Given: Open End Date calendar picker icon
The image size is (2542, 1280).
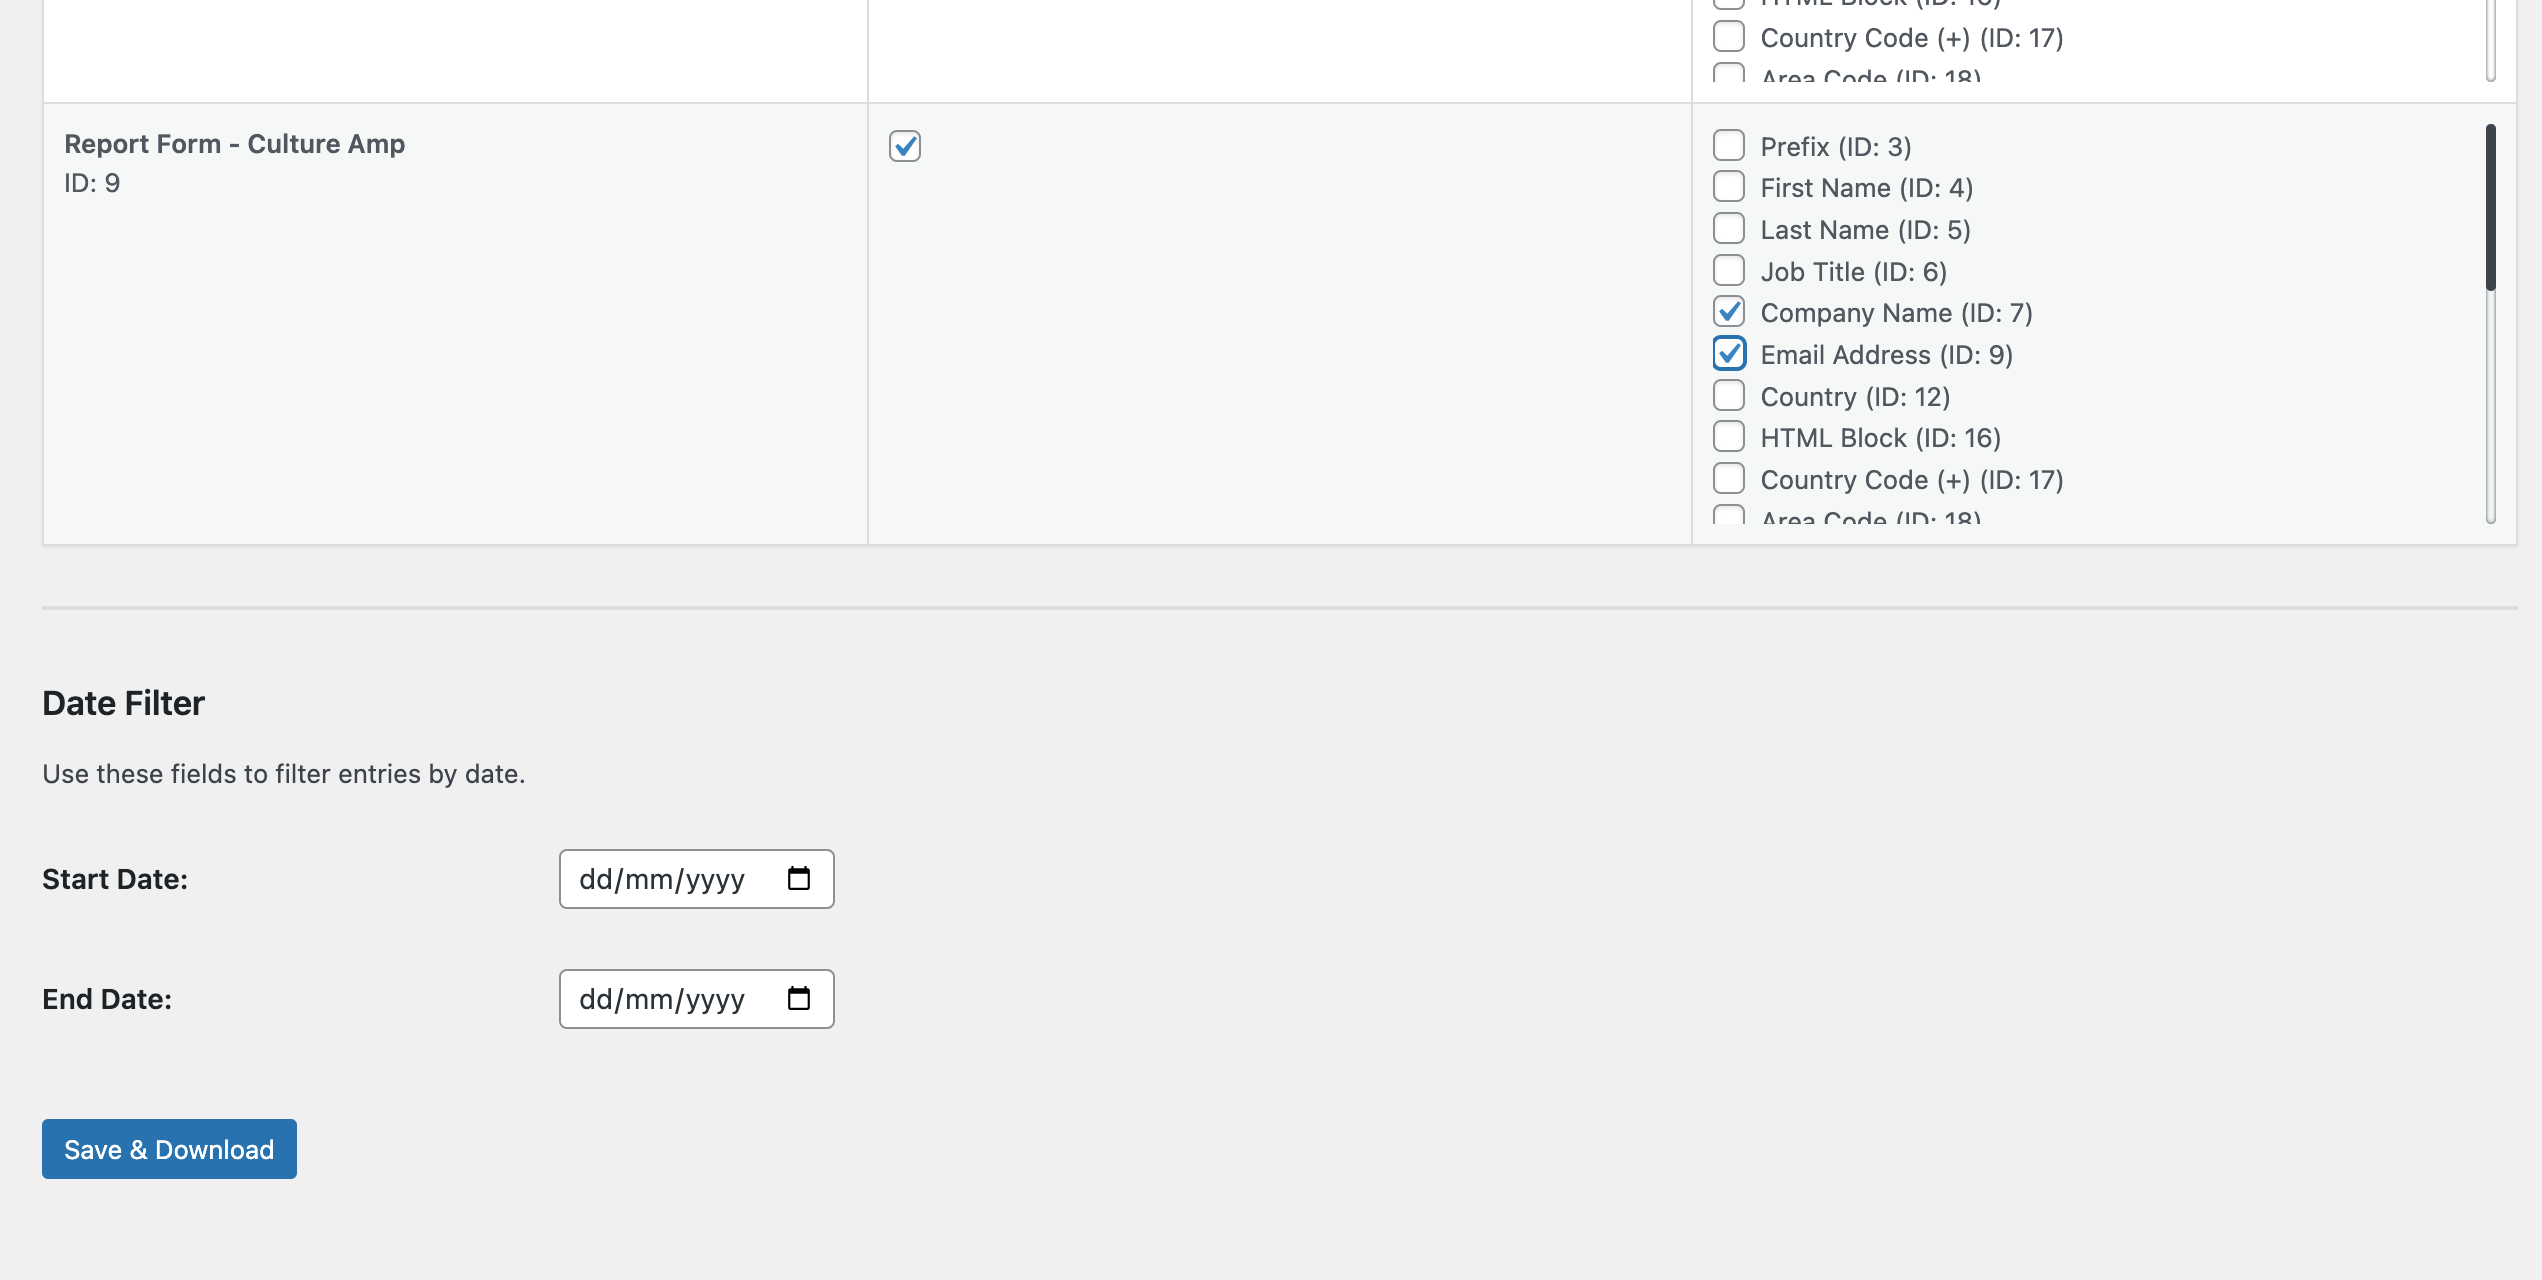Looking at the screenshot, I should (798, 999).
